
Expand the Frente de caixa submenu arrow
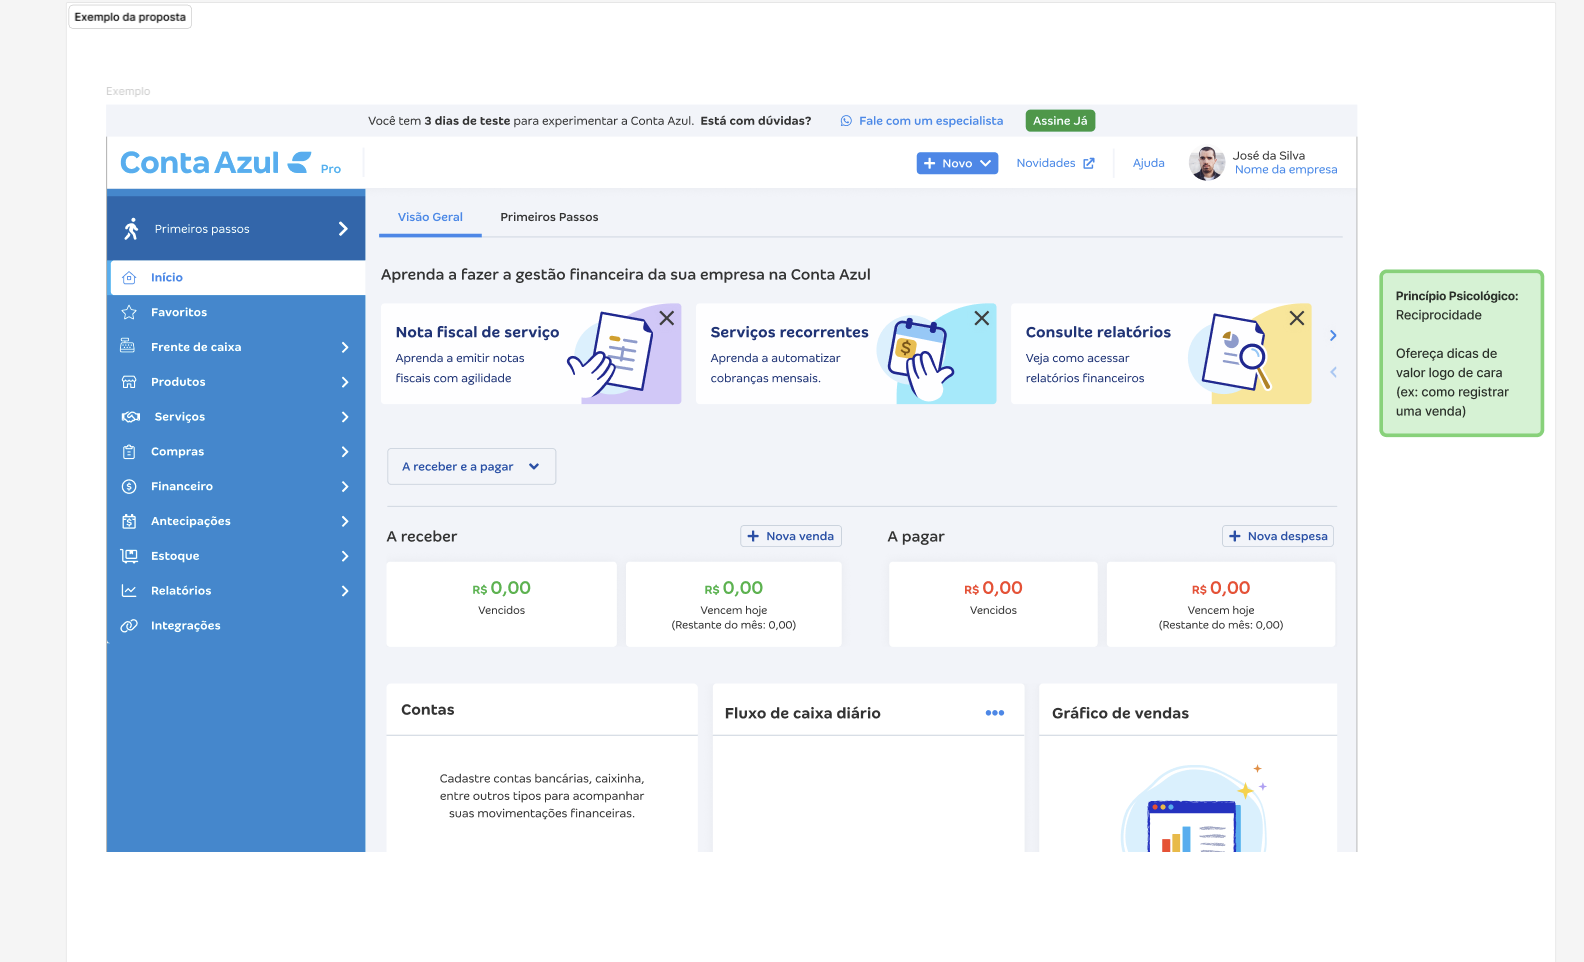(x=345, y=347)
